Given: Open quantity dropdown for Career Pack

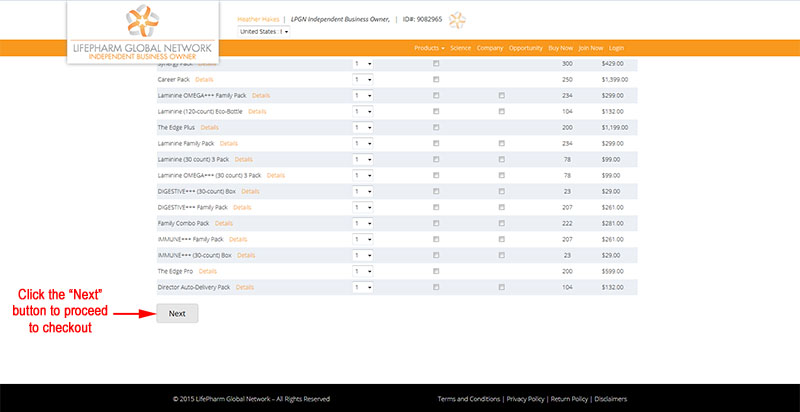Looking at the screenshot, I should (363, 80).
